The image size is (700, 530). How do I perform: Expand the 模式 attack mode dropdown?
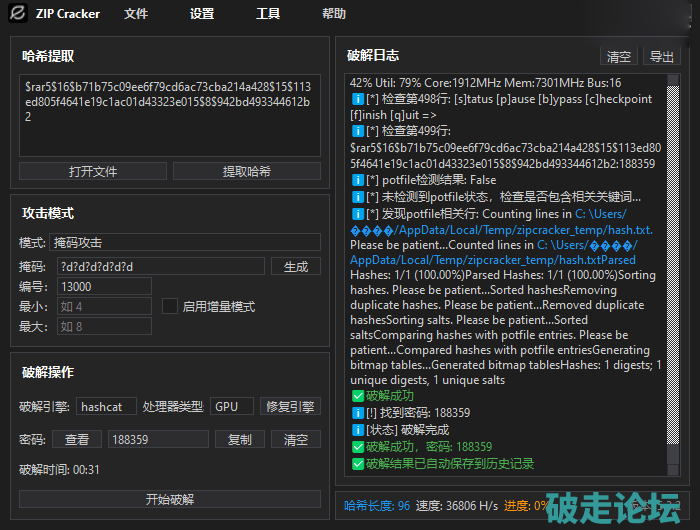click(185, 242)
